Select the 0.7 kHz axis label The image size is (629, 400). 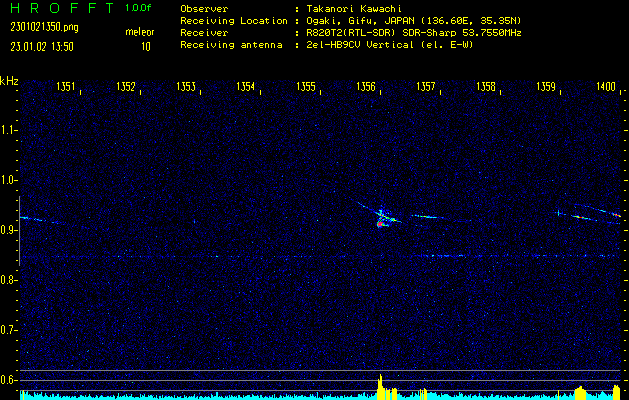coord(8,330)
